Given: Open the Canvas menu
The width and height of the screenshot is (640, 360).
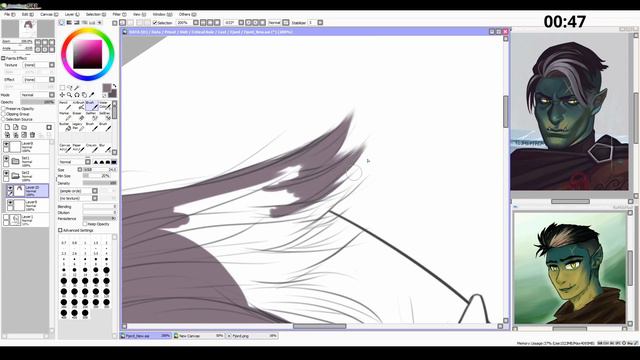Looking at the screenshot, I should (49, 14).
